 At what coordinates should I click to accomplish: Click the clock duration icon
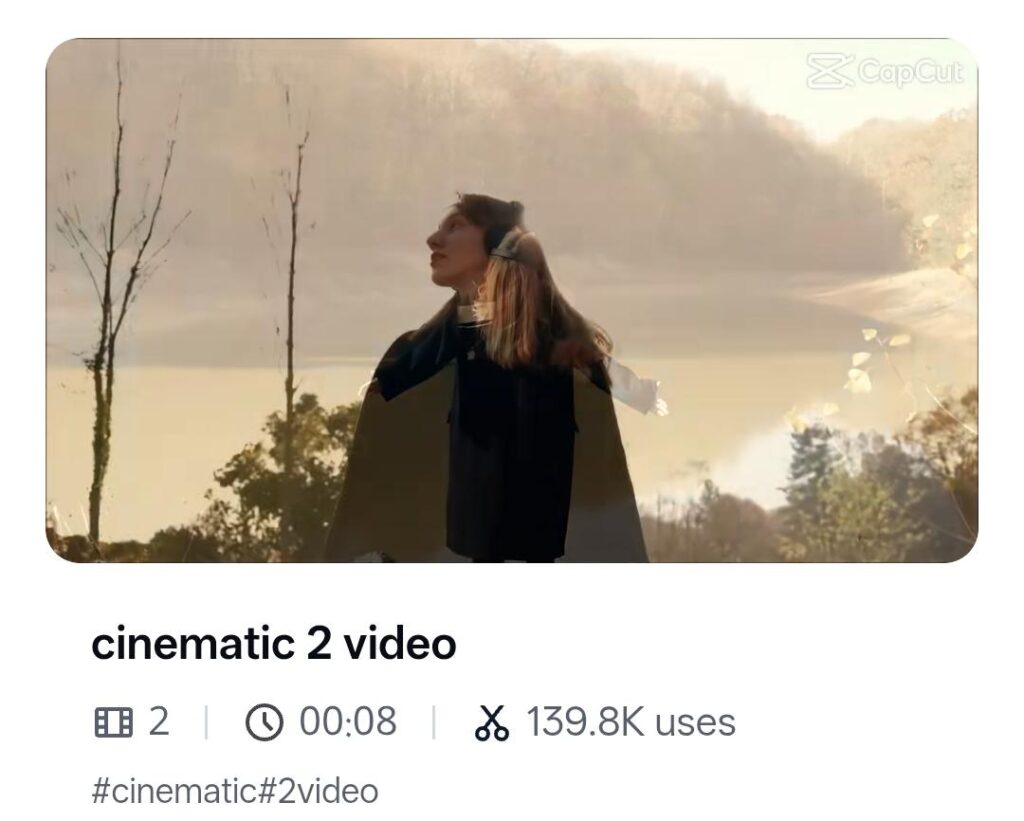pyautogui.click(x=264, y=722)
